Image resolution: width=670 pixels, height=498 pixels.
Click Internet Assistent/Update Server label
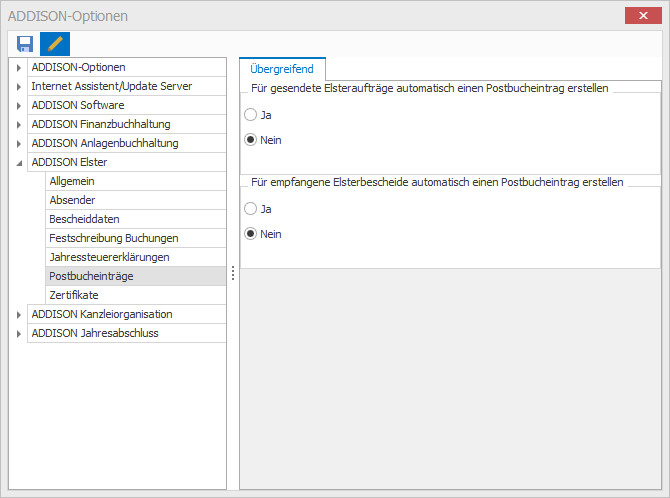coord(112,86)
